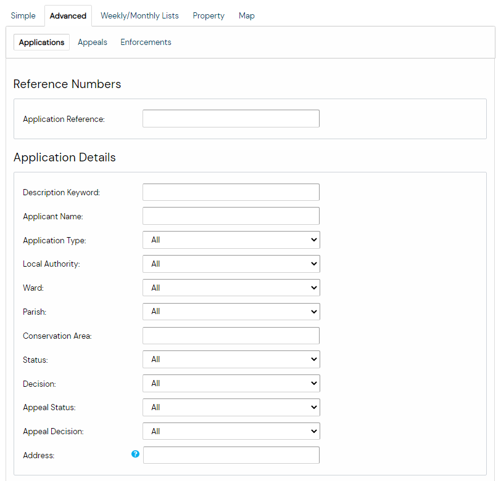Click the 'Reference Numbers' heading text
This screenshot has height=481, width=500.
(x=67, y=84)
